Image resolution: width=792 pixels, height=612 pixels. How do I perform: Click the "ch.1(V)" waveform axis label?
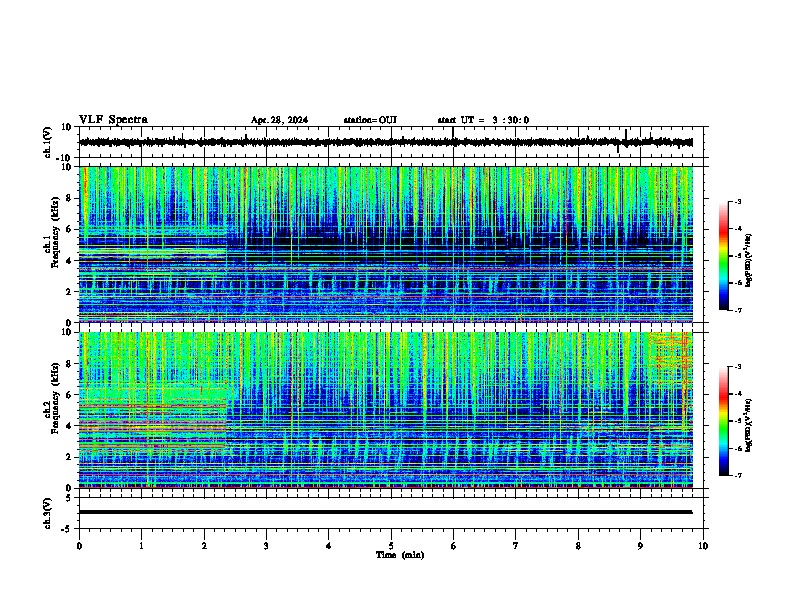[48, 142]
